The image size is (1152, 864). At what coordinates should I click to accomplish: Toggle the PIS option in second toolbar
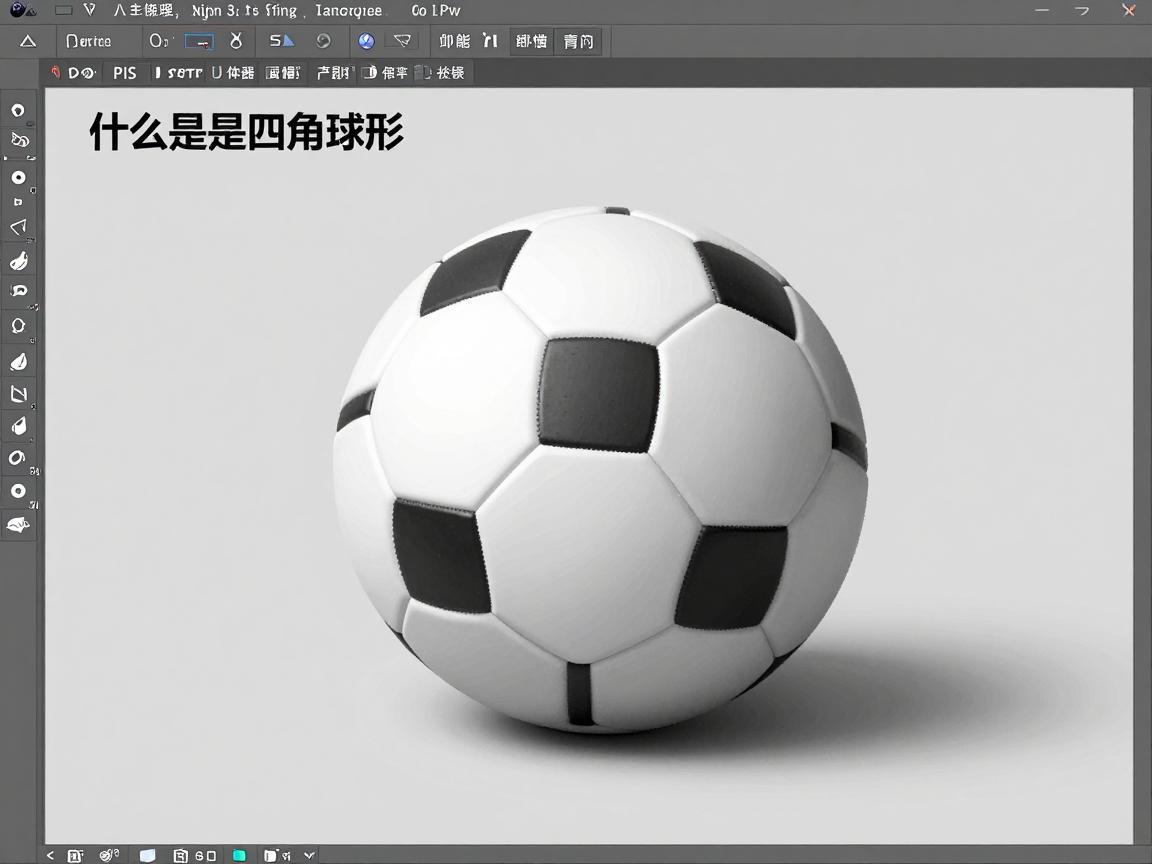125,73
